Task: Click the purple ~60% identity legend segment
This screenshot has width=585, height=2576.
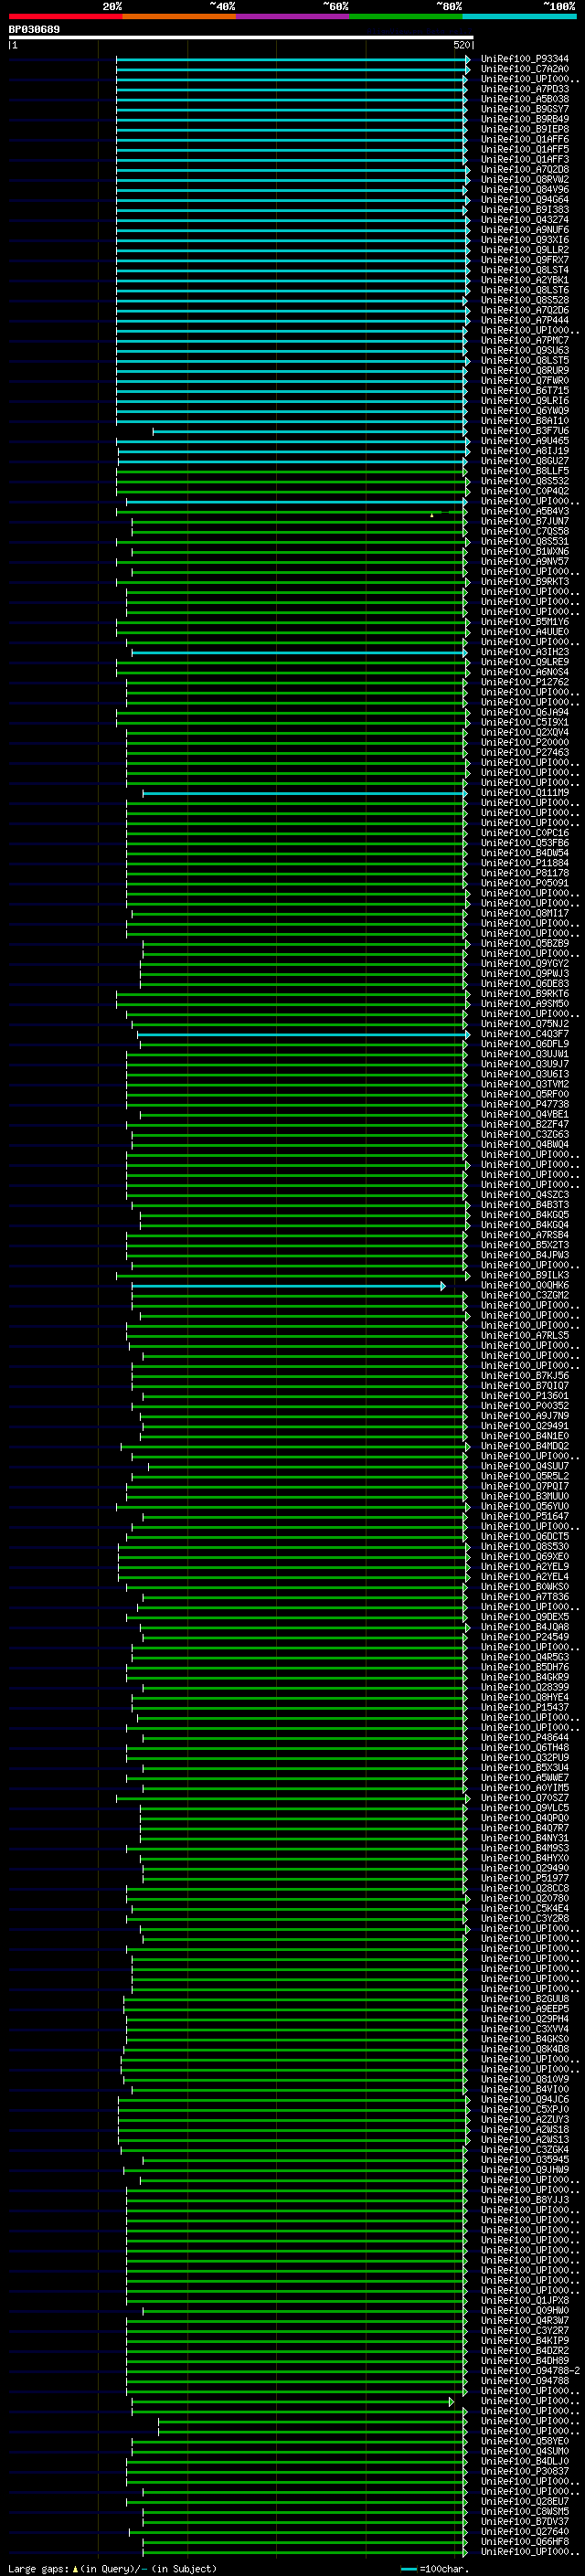Action: pos(293,16)
